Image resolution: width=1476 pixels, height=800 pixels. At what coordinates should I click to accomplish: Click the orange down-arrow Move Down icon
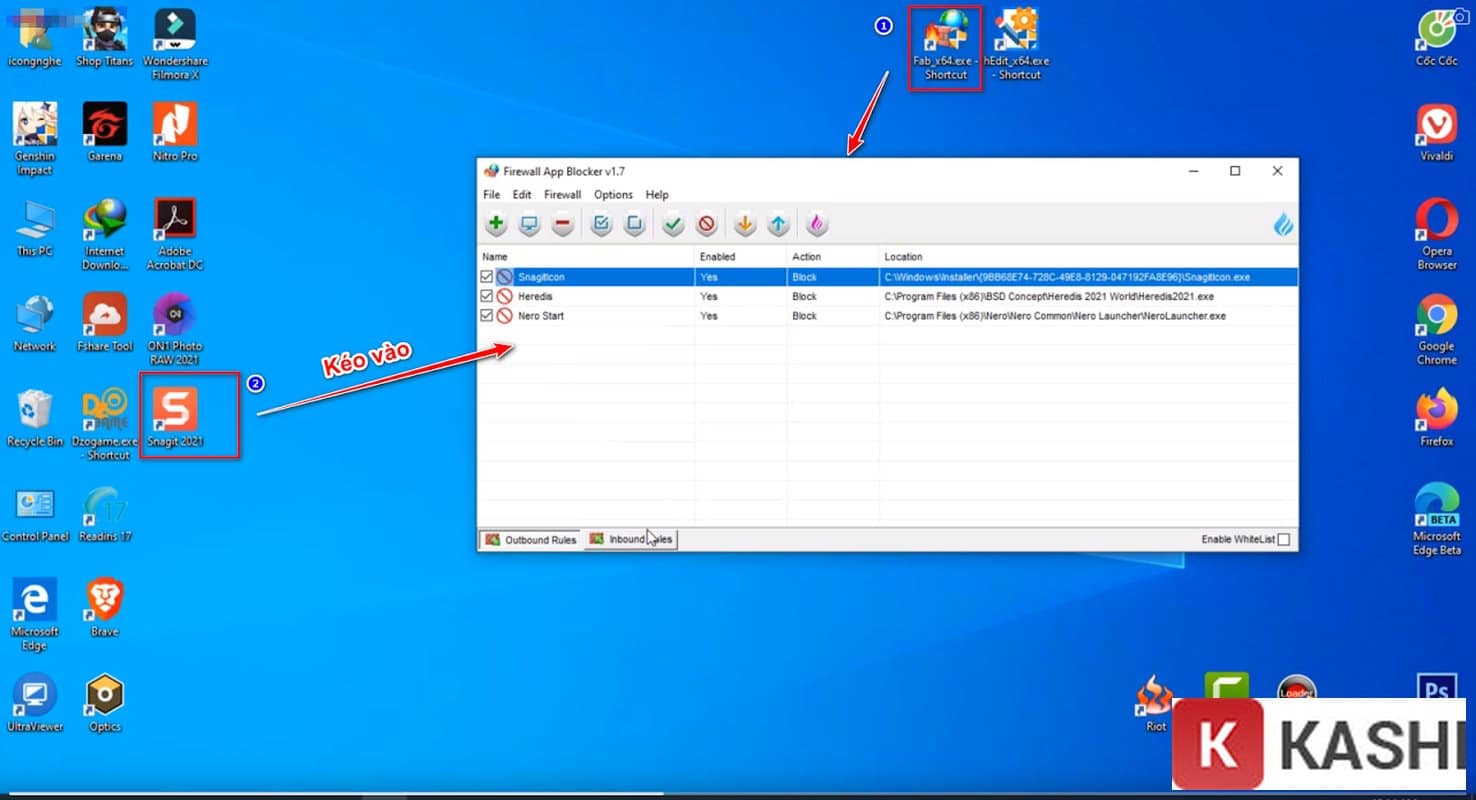coord(744,224)
